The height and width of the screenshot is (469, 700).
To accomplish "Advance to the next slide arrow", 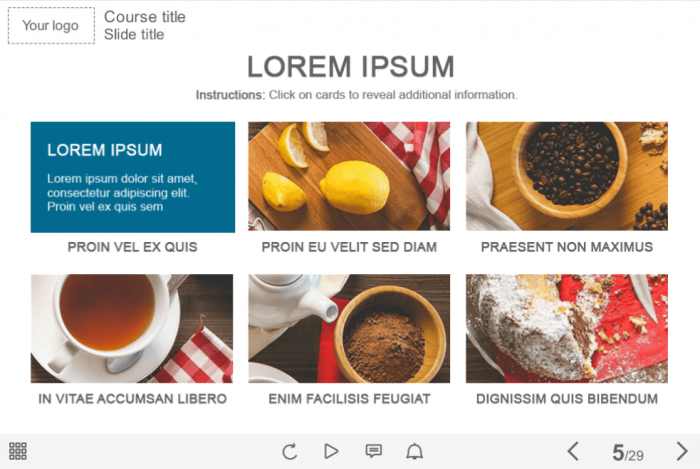I will (x=682, y=451).
